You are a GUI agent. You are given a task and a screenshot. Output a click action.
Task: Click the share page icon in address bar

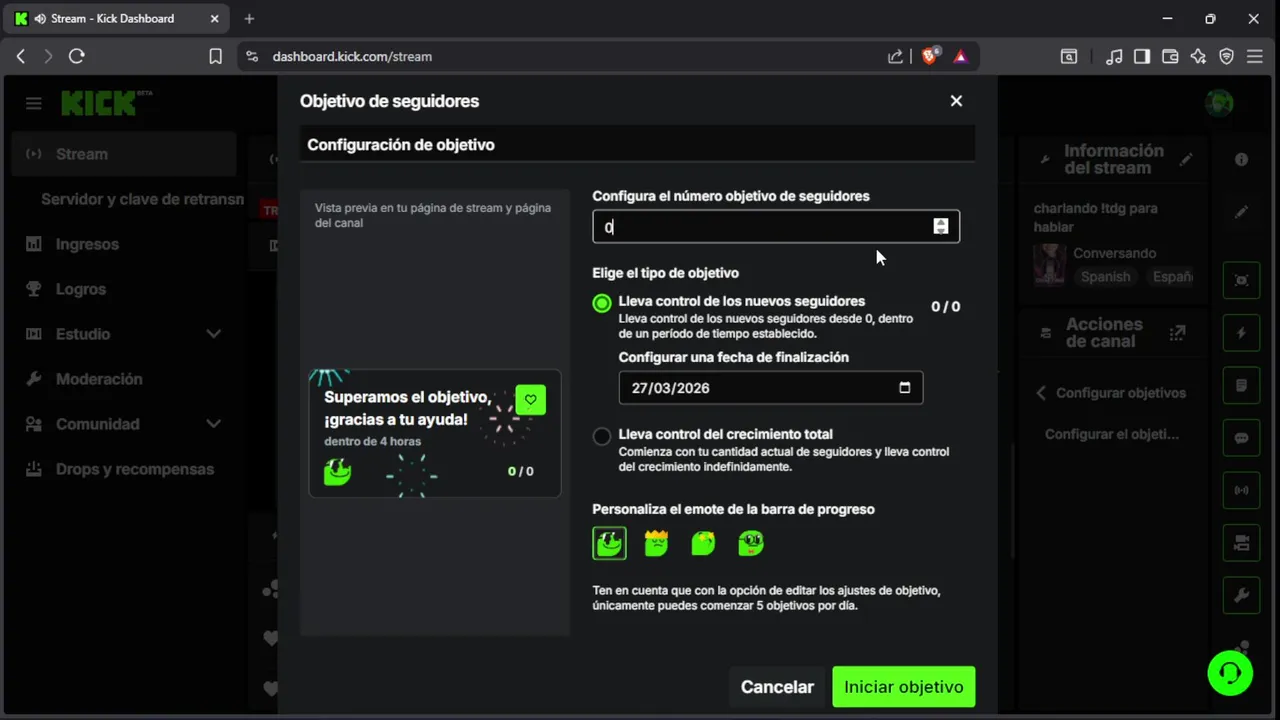(x=895, y=56)
